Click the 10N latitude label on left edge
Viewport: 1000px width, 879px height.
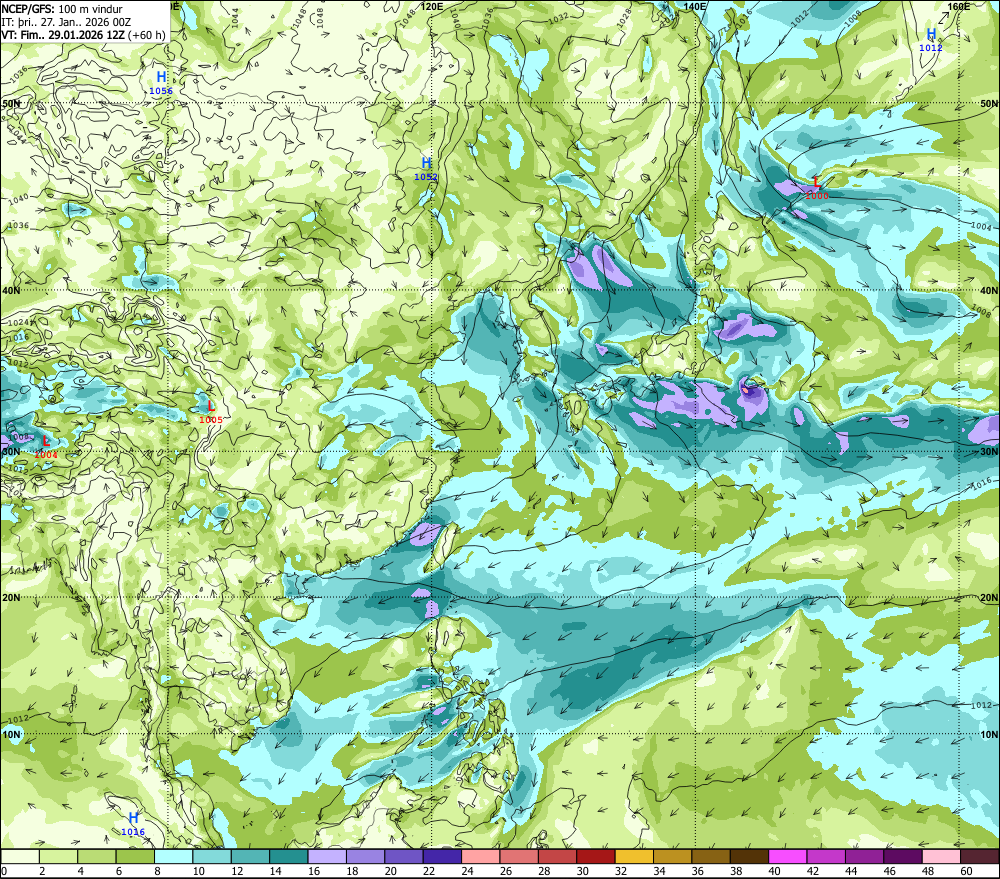point(11,734)
